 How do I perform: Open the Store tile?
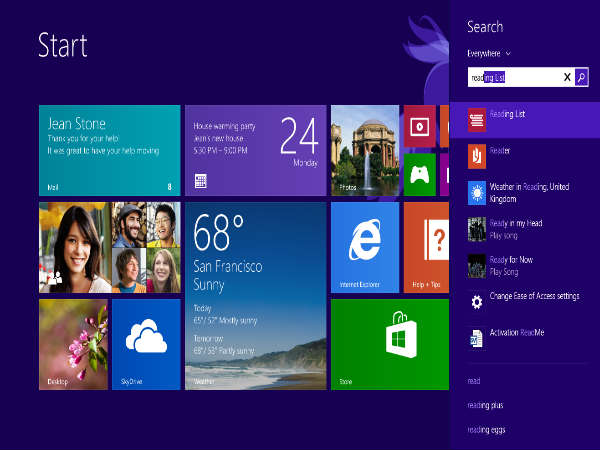[x=390, y=343]
